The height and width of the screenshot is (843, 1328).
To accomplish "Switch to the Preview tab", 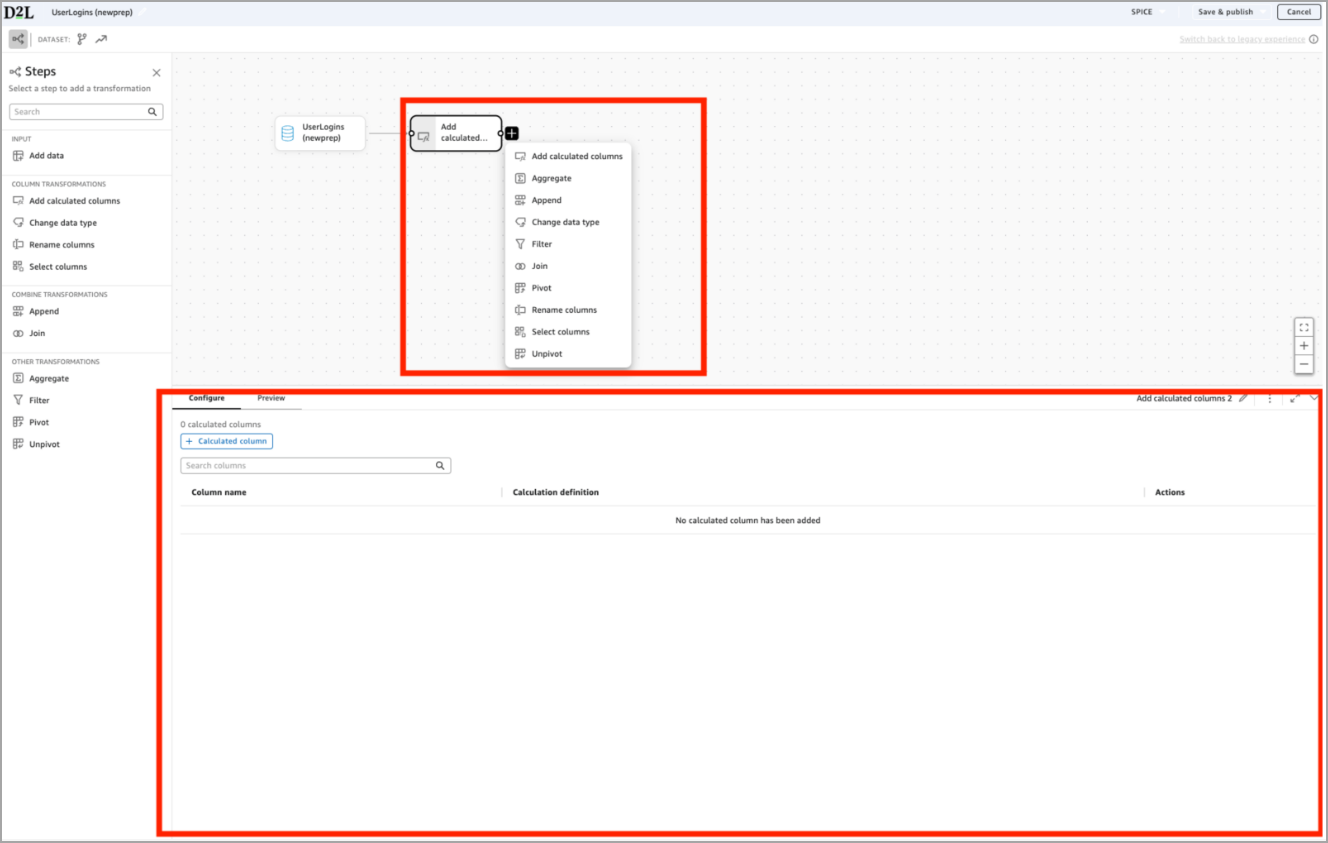I will [270, 397].
